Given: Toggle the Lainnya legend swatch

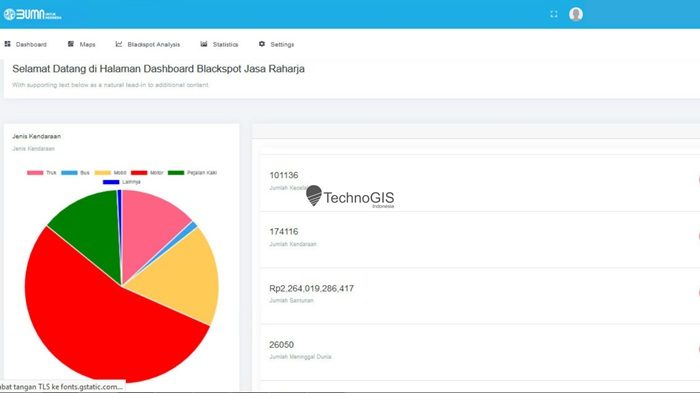Looking at the screenshot, I should 111,182.
